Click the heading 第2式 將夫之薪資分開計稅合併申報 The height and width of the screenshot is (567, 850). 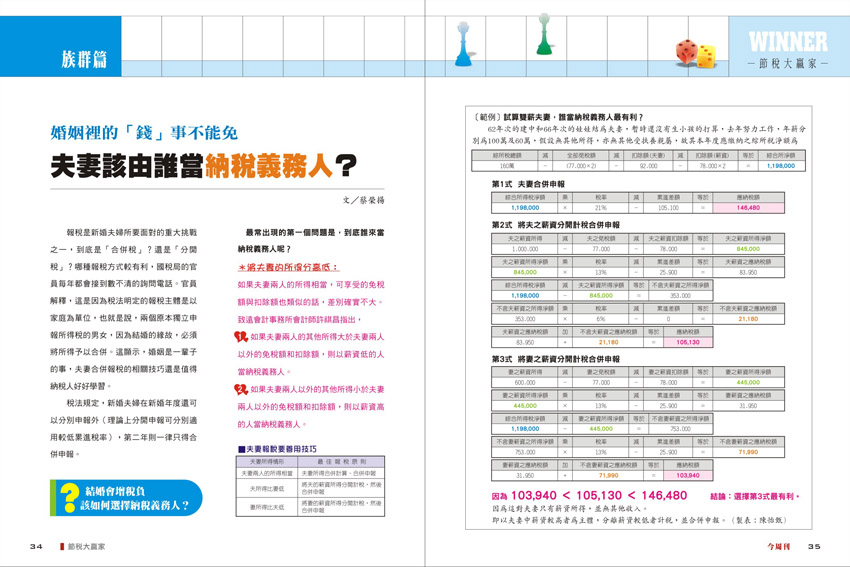point(556,224)
